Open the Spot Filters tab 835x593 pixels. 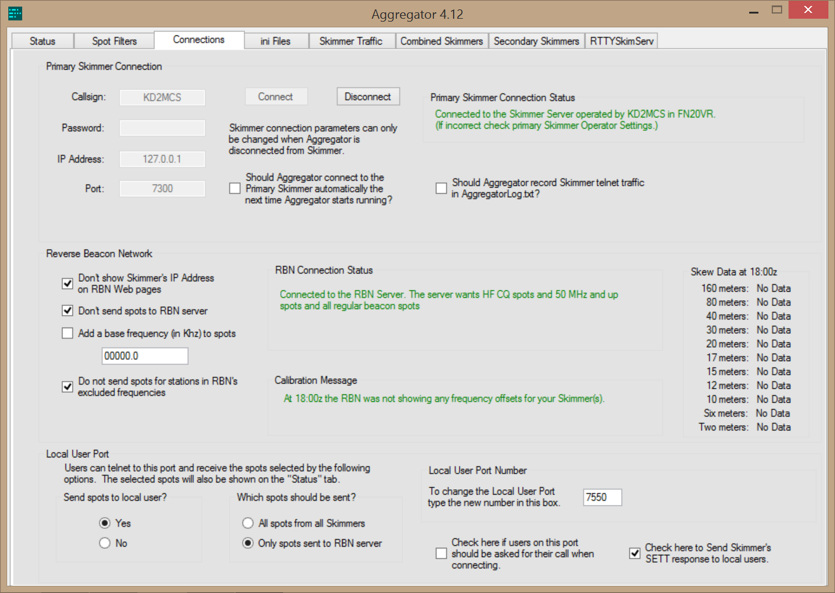(x=114, y=41)
